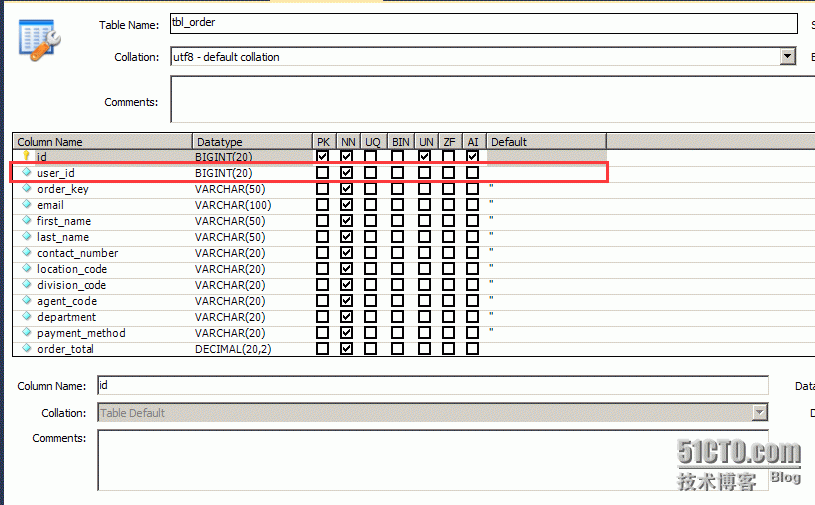
Task: Select the location_code column name
Action: [72, 269]
